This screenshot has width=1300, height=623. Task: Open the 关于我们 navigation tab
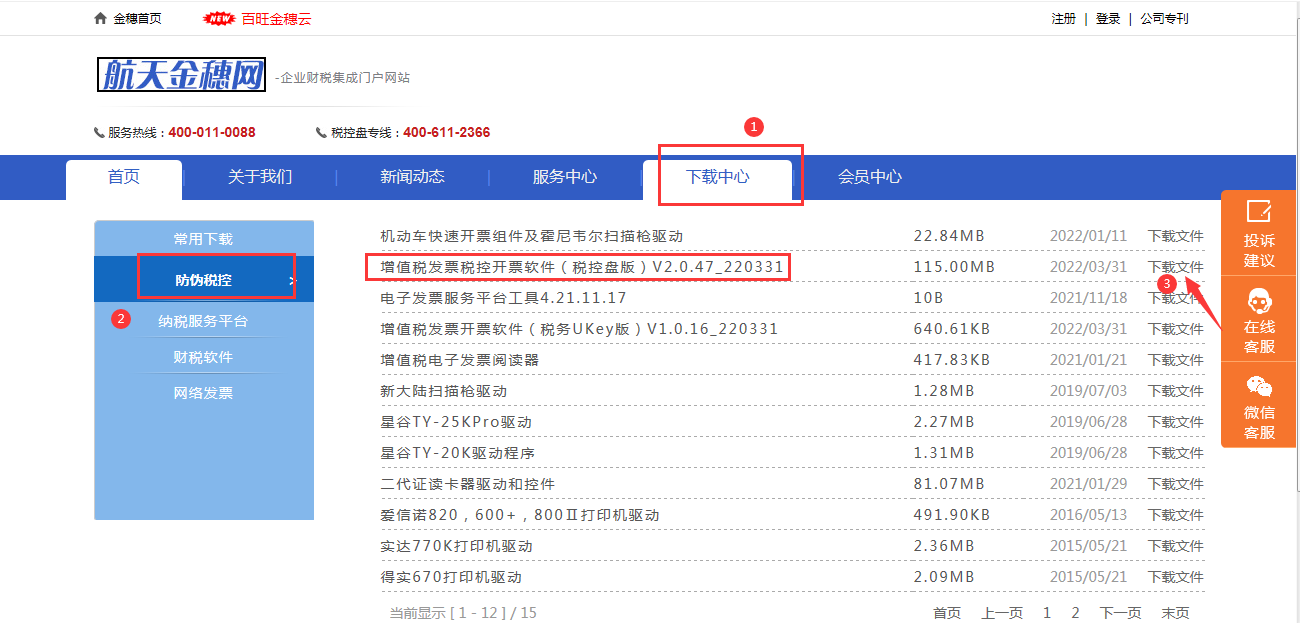tap(260, 177)
